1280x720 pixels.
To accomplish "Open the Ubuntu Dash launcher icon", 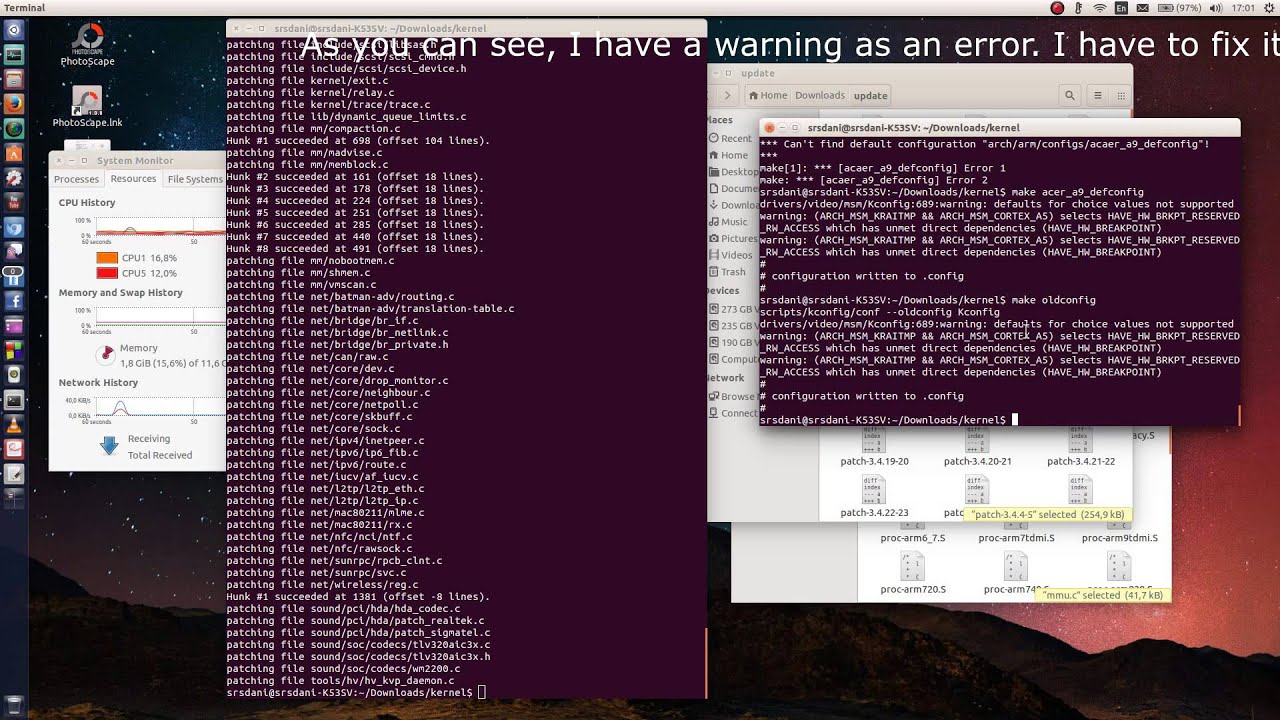I will (x=14, y=30).
